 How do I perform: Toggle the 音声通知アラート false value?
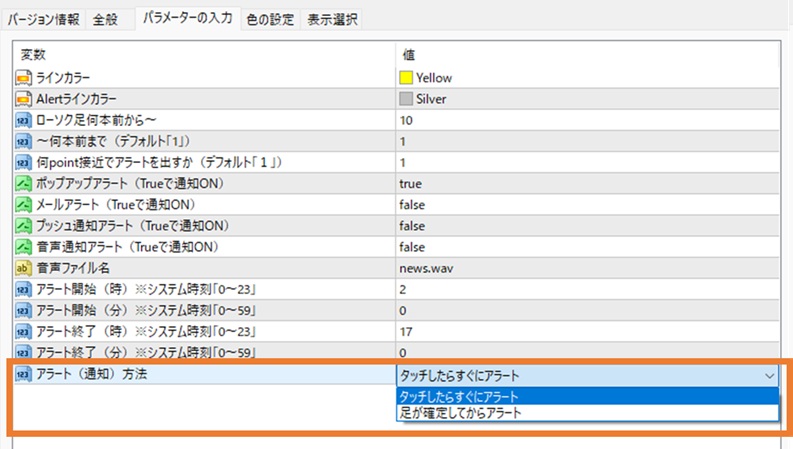[x=412, y=247]
